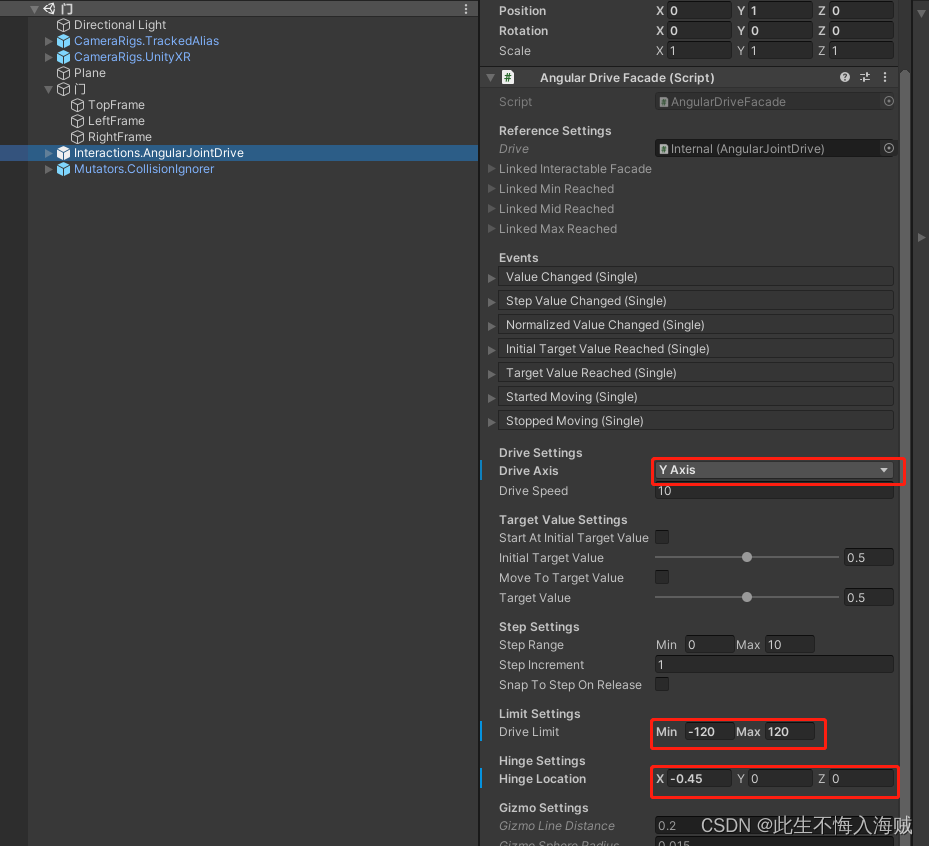Enable Move To Target Value
The height and width of the screenshot is (846, 929).
click(x=661, y=577)
